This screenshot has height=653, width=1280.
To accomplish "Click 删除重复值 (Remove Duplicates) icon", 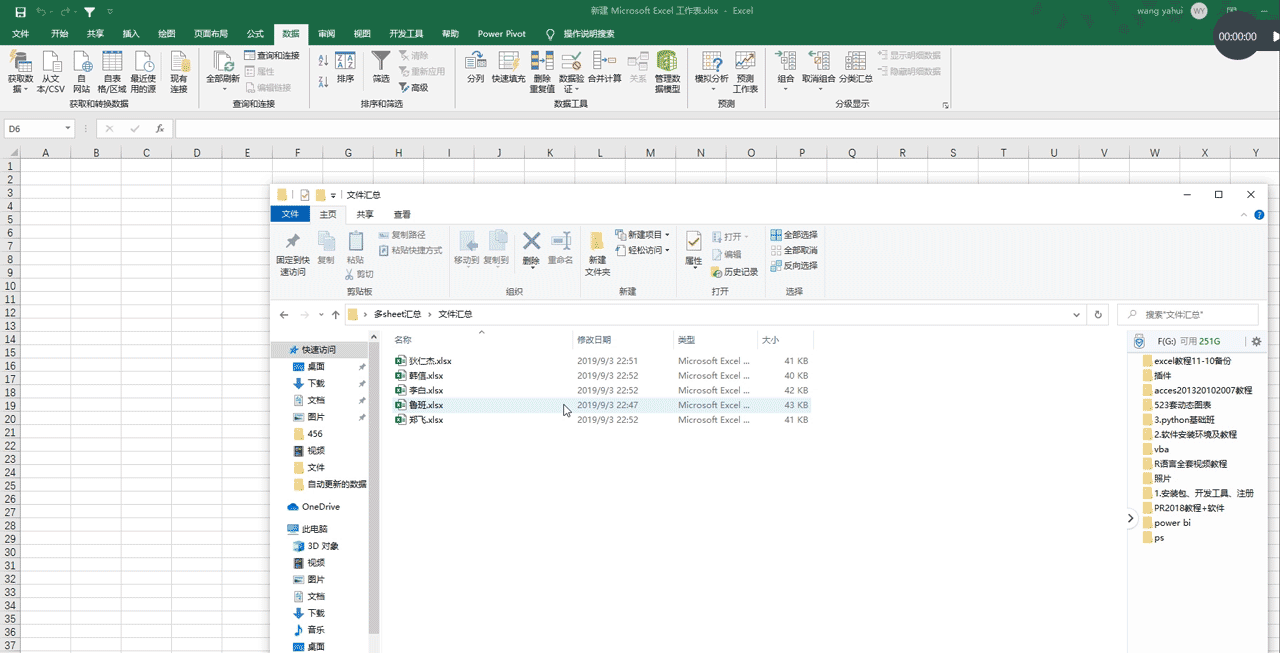I will [542, 72].
